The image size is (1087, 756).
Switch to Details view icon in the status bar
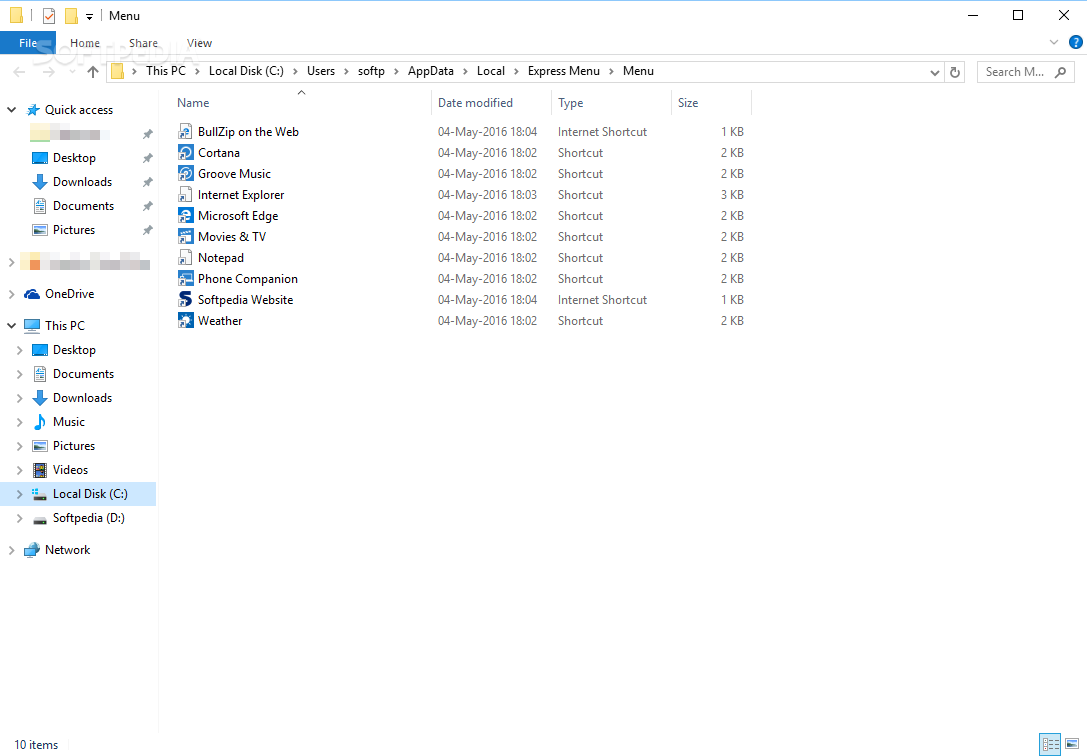[1050, 744]
